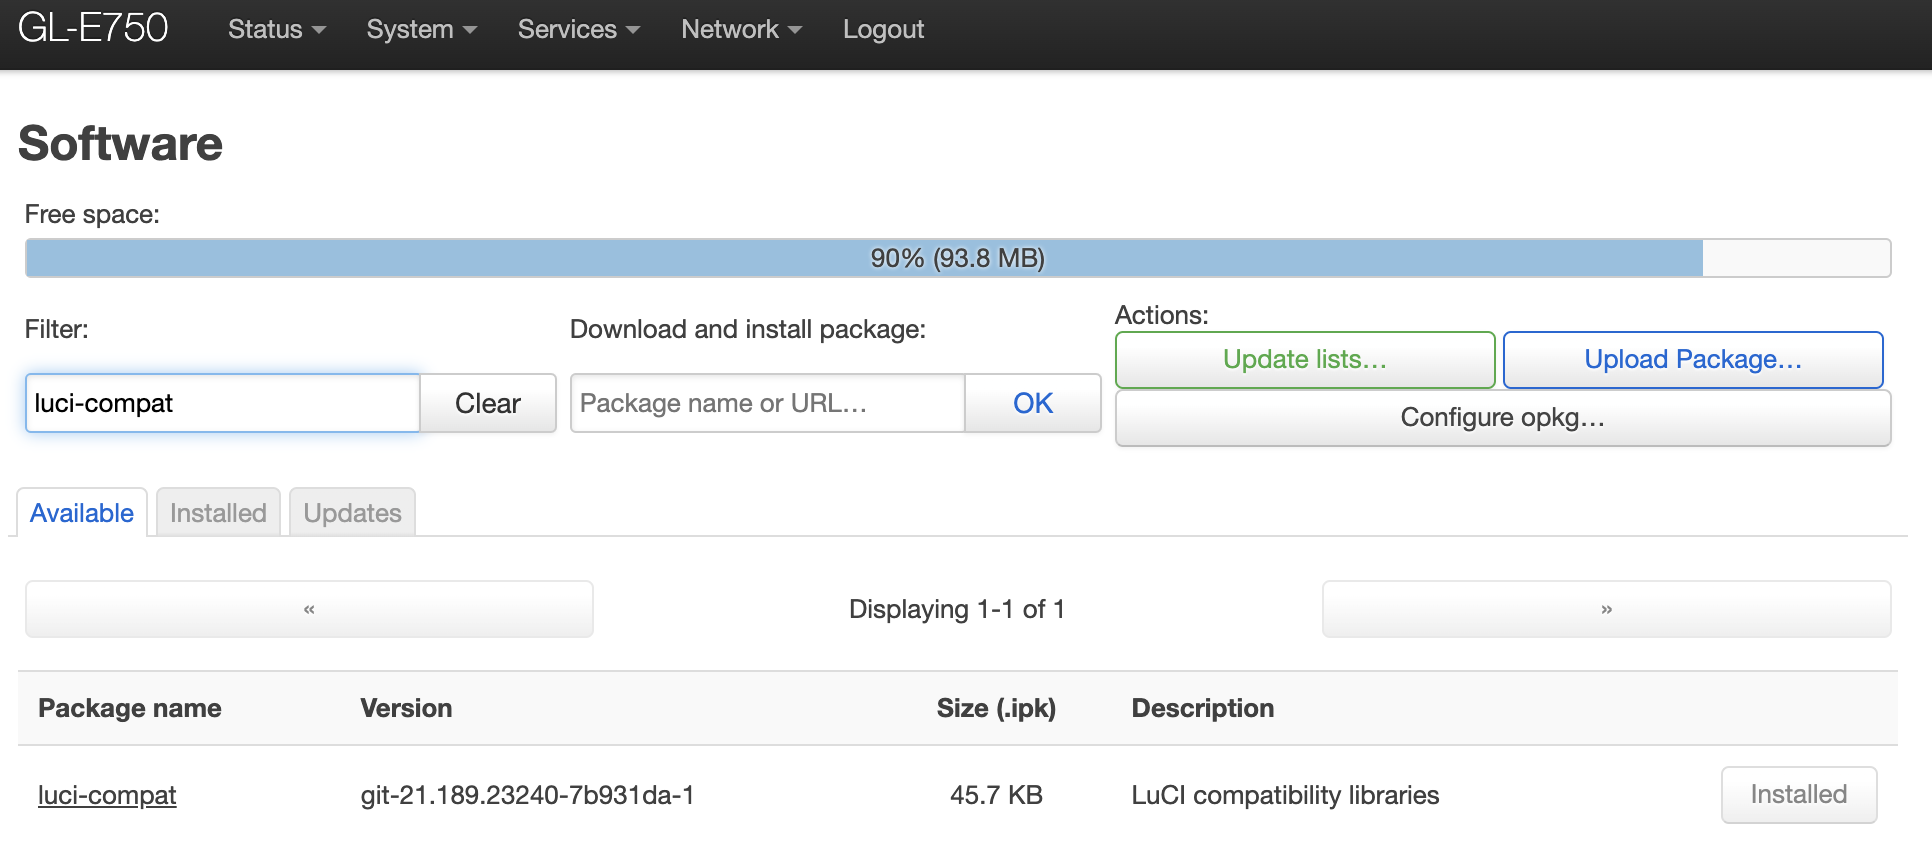Expand the System menu
Viewport: 1932px width, 860px height.
coord(421,30)
